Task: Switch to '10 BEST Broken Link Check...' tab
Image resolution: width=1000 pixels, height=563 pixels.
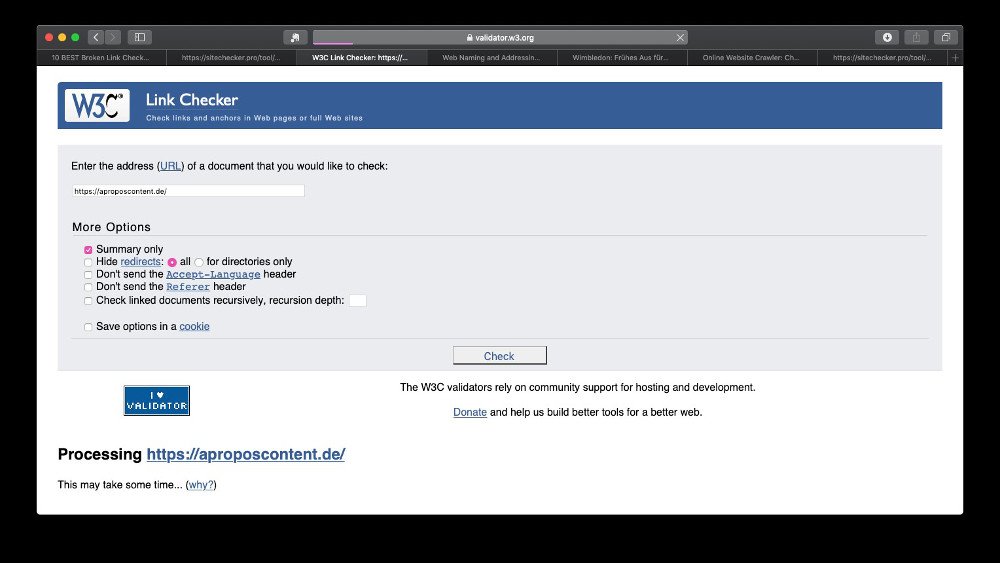Action: coord(101,57)
